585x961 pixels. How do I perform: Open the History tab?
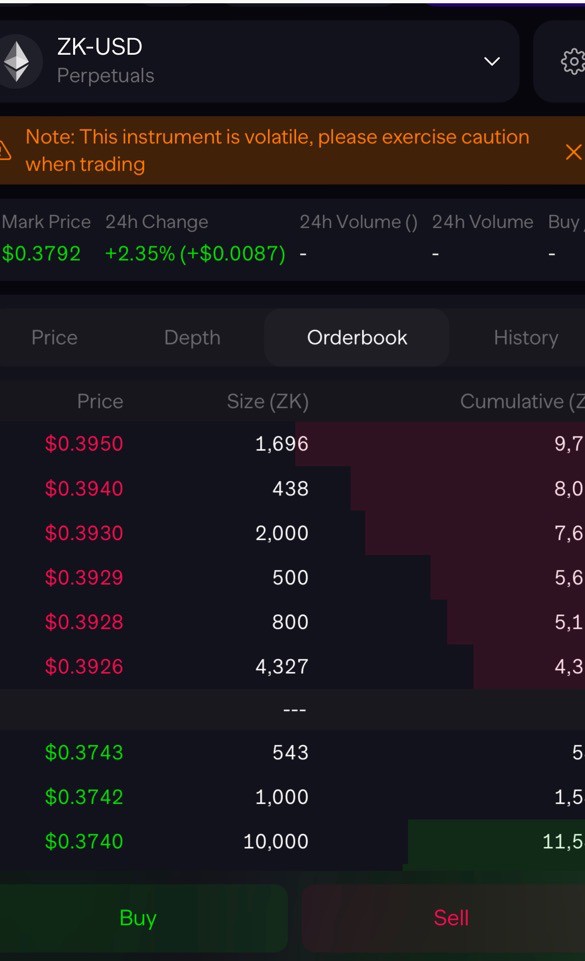point(526,338)
